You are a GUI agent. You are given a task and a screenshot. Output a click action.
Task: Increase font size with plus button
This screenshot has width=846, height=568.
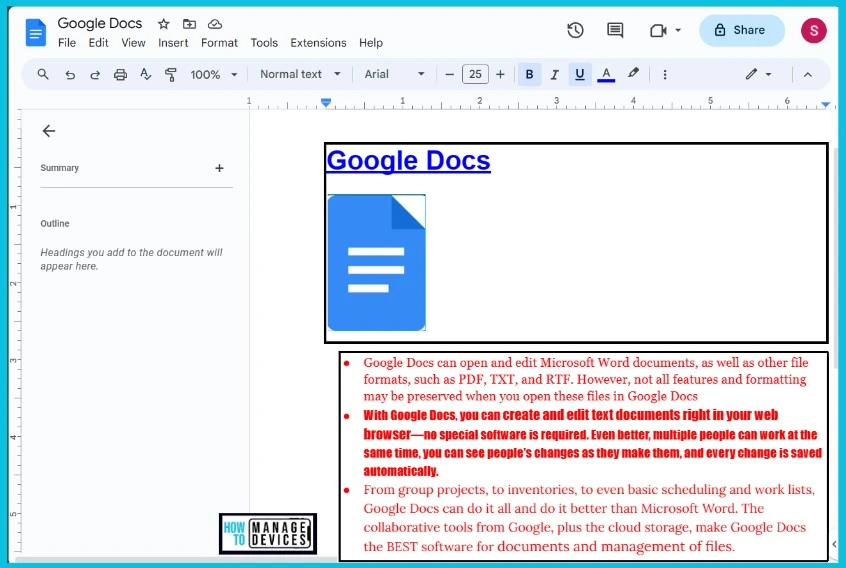(x=500, y=74)
